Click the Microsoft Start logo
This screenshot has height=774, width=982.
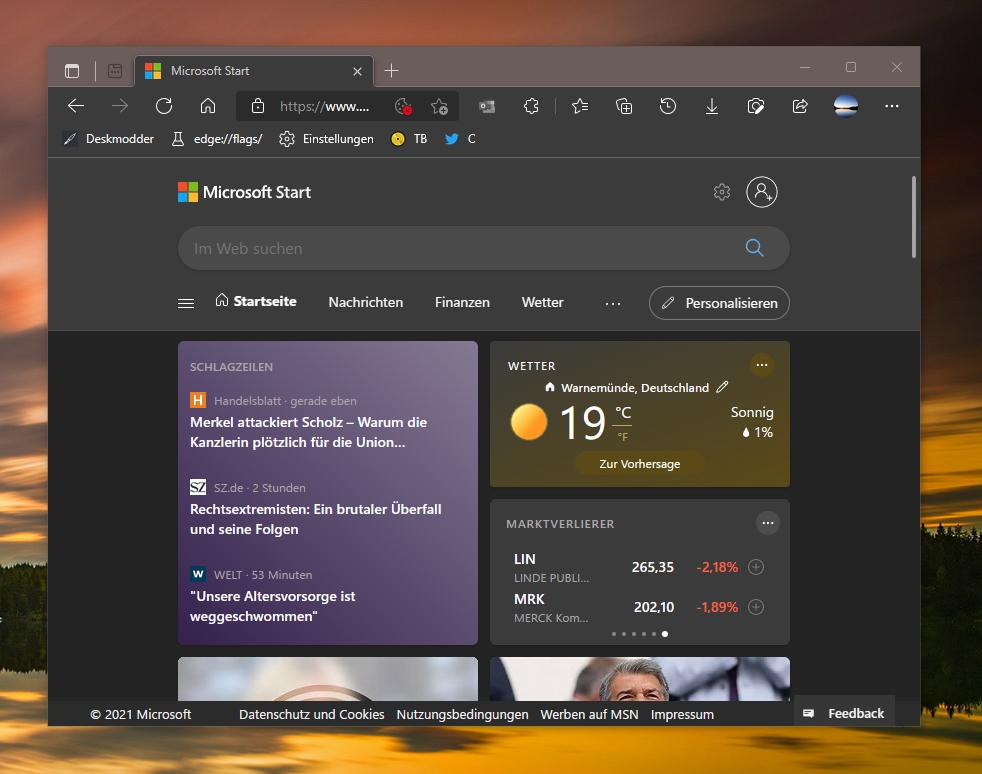click(x=244, y=192)
